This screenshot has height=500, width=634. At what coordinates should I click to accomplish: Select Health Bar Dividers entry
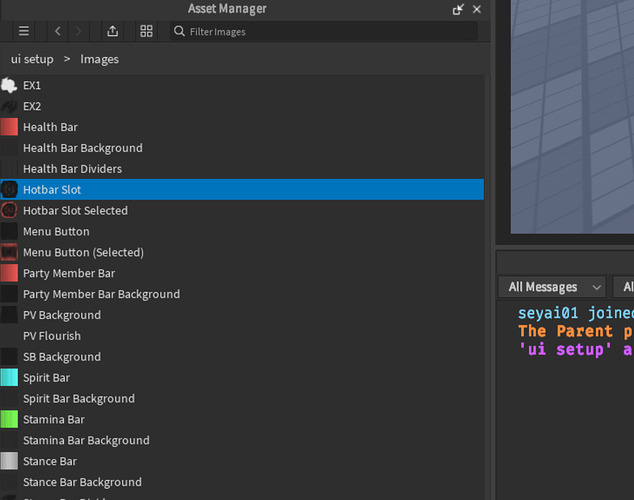(x=72, y=169)
